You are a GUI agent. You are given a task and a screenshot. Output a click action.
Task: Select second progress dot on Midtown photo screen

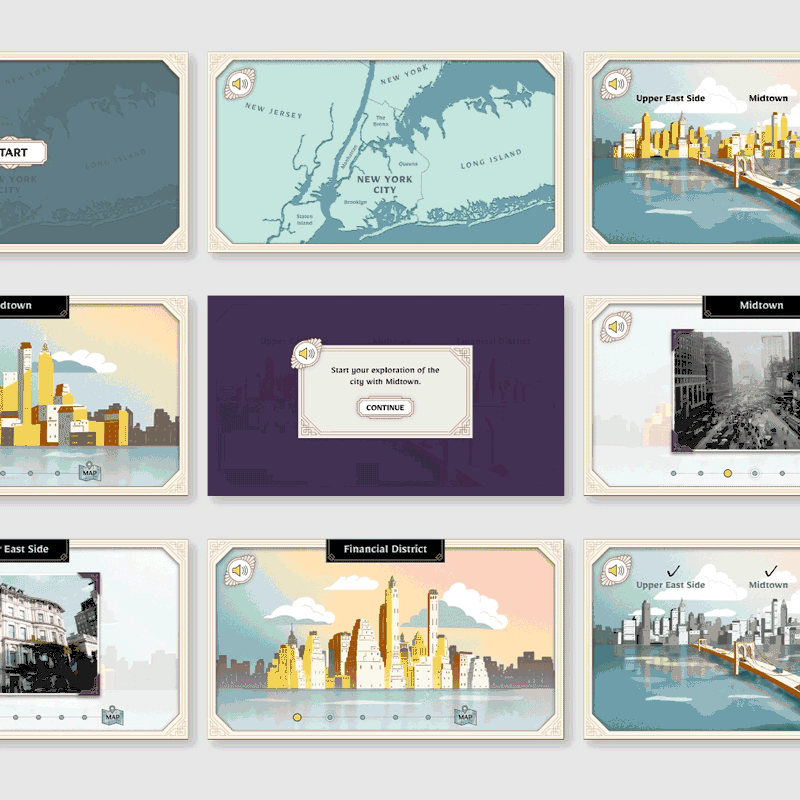pyautogui.click(x=701, y=473)
